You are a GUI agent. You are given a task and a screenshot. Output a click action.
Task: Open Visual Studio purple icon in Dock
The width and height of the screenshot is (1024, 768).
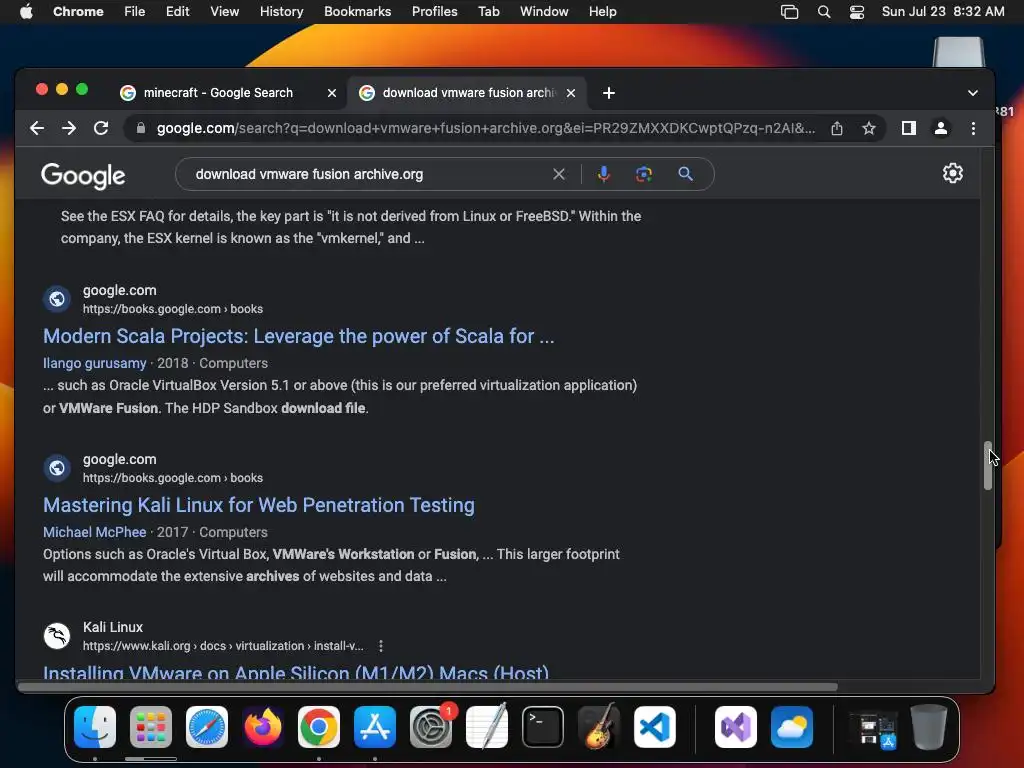736,727
